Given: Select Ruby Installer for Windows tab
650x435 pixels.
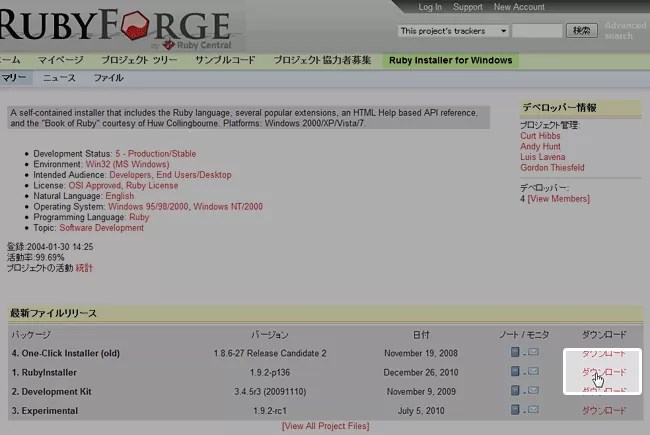Looking at the screenshot, I should (x=451, y=61).
